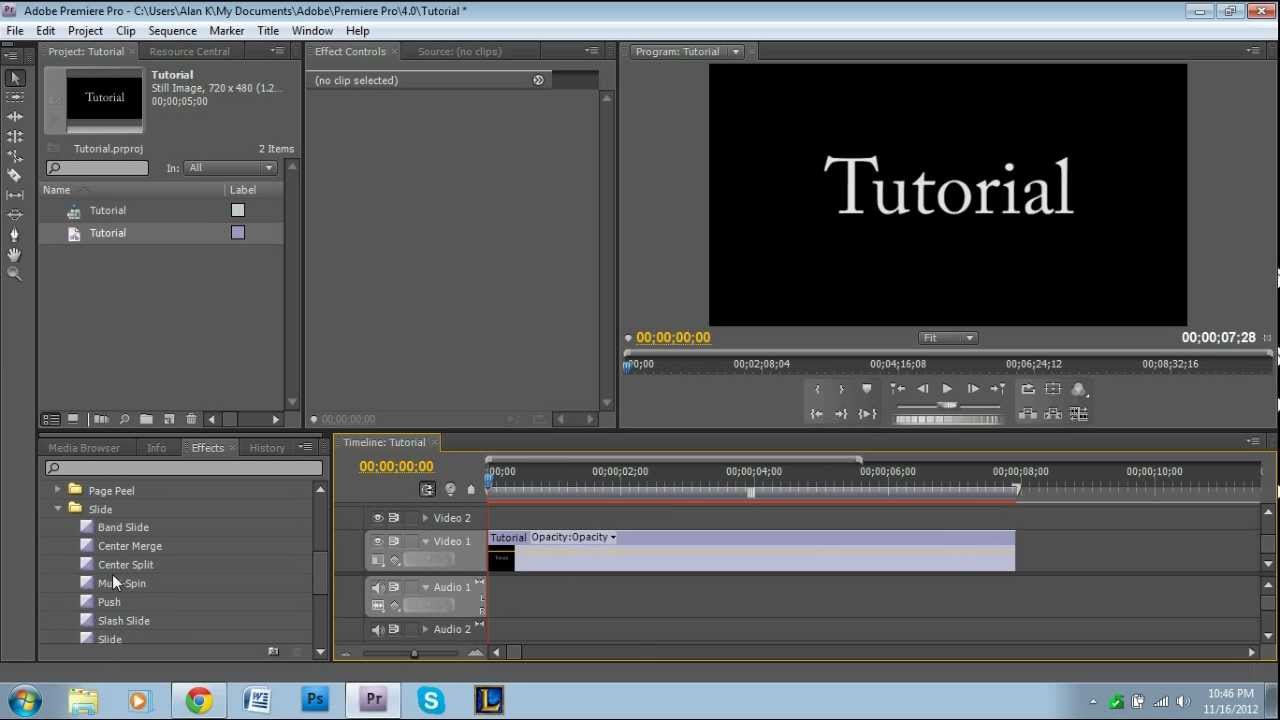Select the Hand tool
1280x720 pixels.
pyautogui.click(x=15, y=254)
